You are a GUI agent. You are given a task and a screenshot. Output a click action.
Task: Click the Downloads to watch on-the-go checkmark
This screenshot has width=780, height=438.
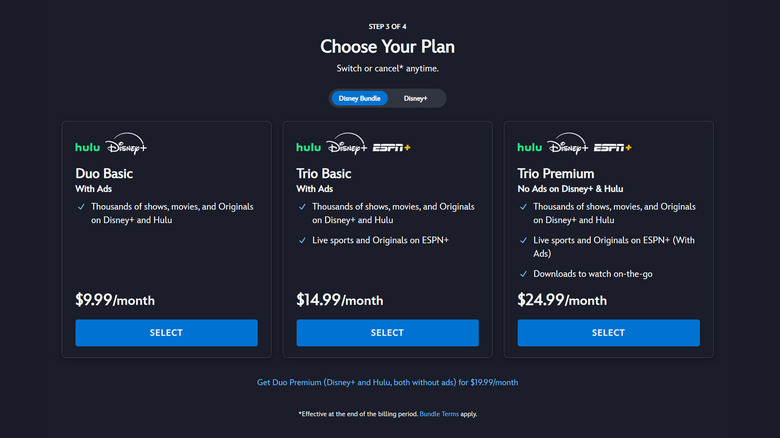[x=523, y=274]
